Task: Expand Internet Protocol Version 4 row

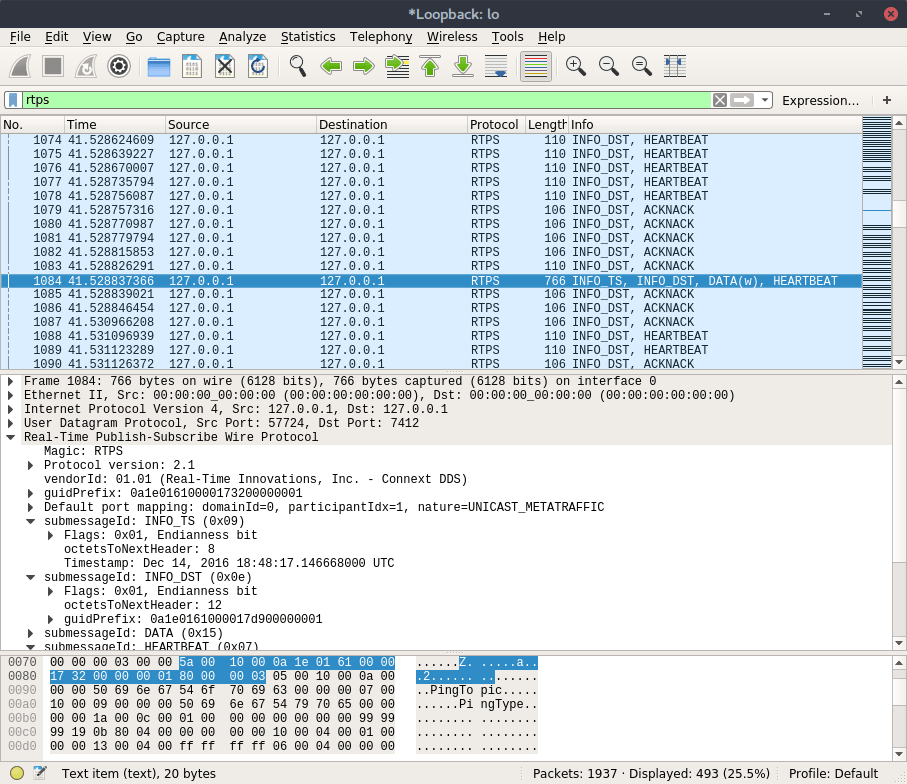Action: click(10, 409)
